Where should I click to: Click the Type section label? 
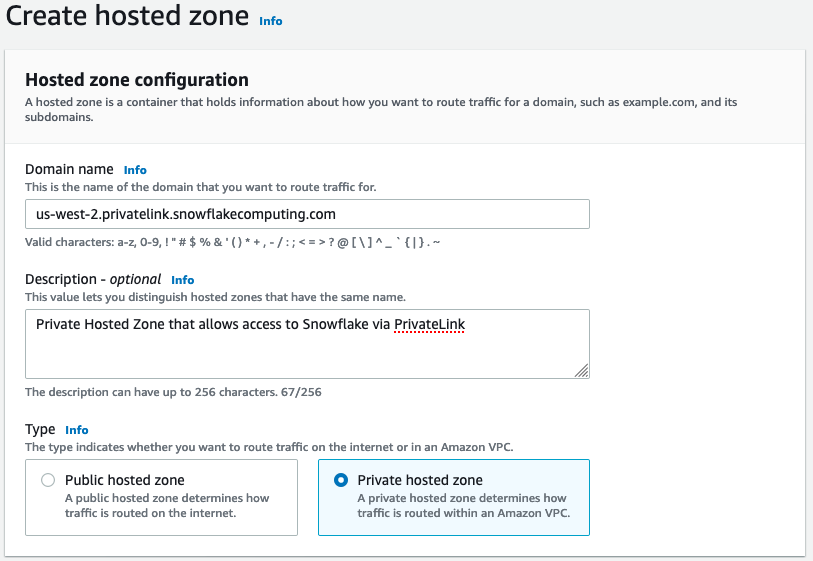click(x=41, y=430)
